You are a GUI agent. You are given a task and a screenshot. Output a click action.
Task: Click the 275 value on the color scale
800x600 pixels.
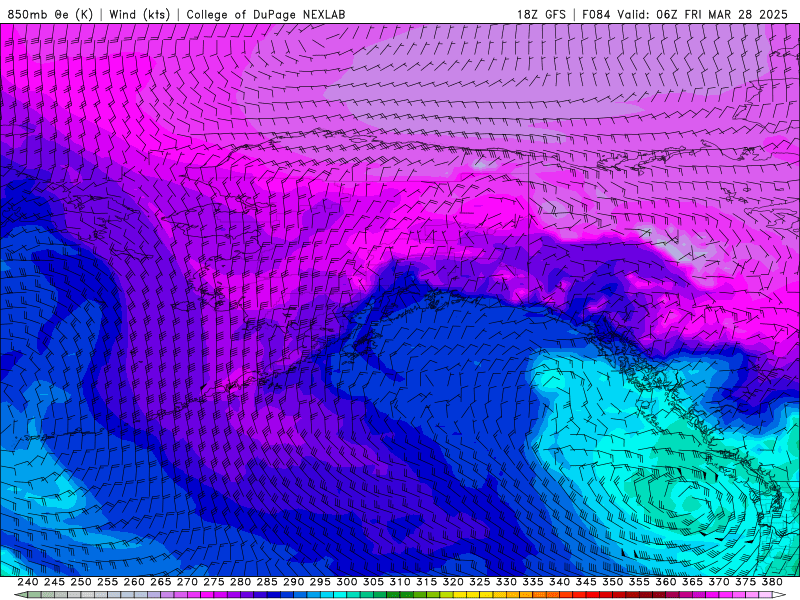[x=214, y=582]
